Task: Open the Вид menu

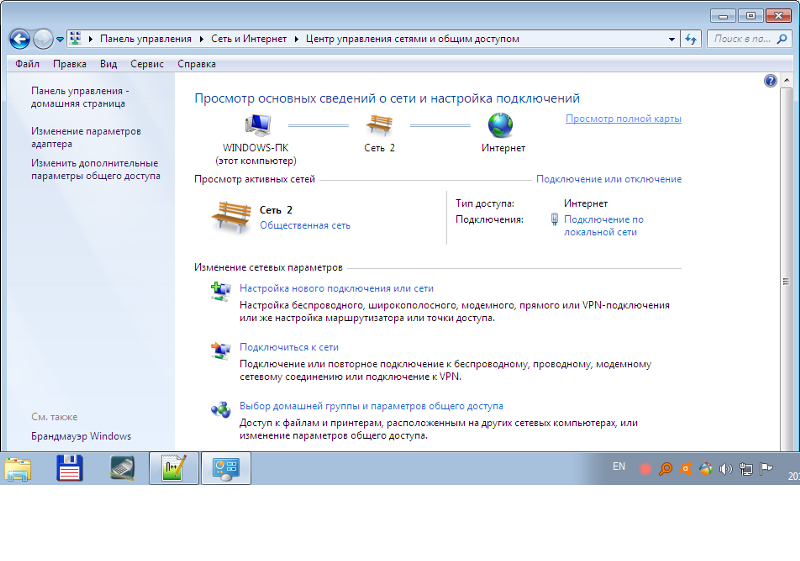Action: pyautogui.click(x=108, y=64)
